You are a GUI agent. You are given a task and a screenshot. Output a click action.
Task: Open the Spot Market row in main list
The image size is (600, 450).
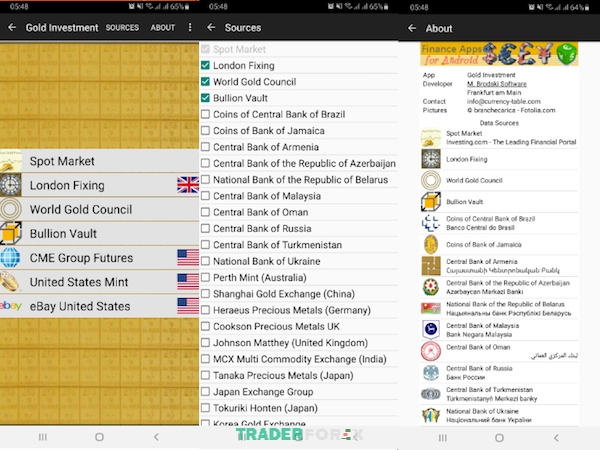pyautogui.click(x=99, y=161)
